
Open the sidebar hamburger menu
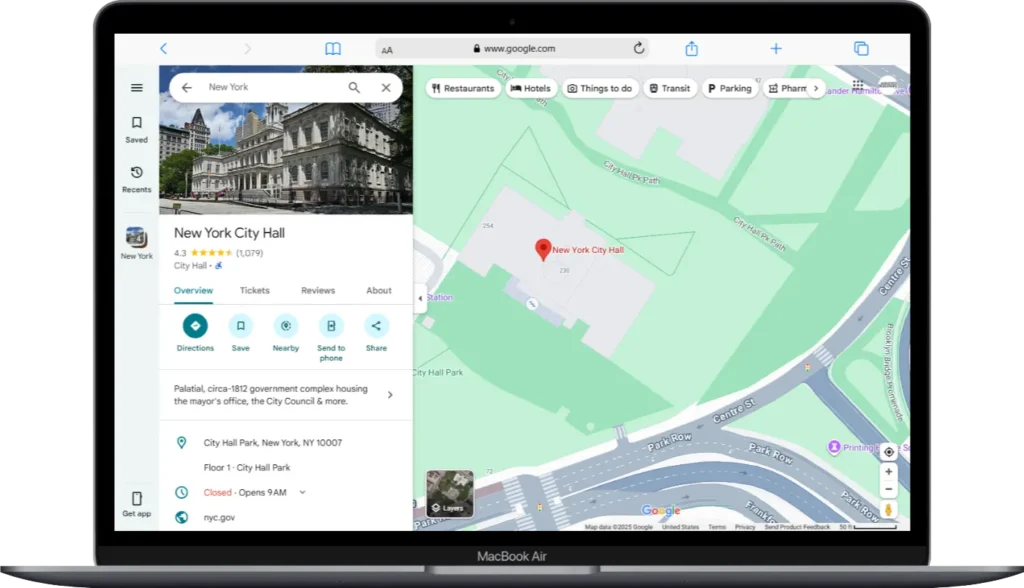click(136, 87)
